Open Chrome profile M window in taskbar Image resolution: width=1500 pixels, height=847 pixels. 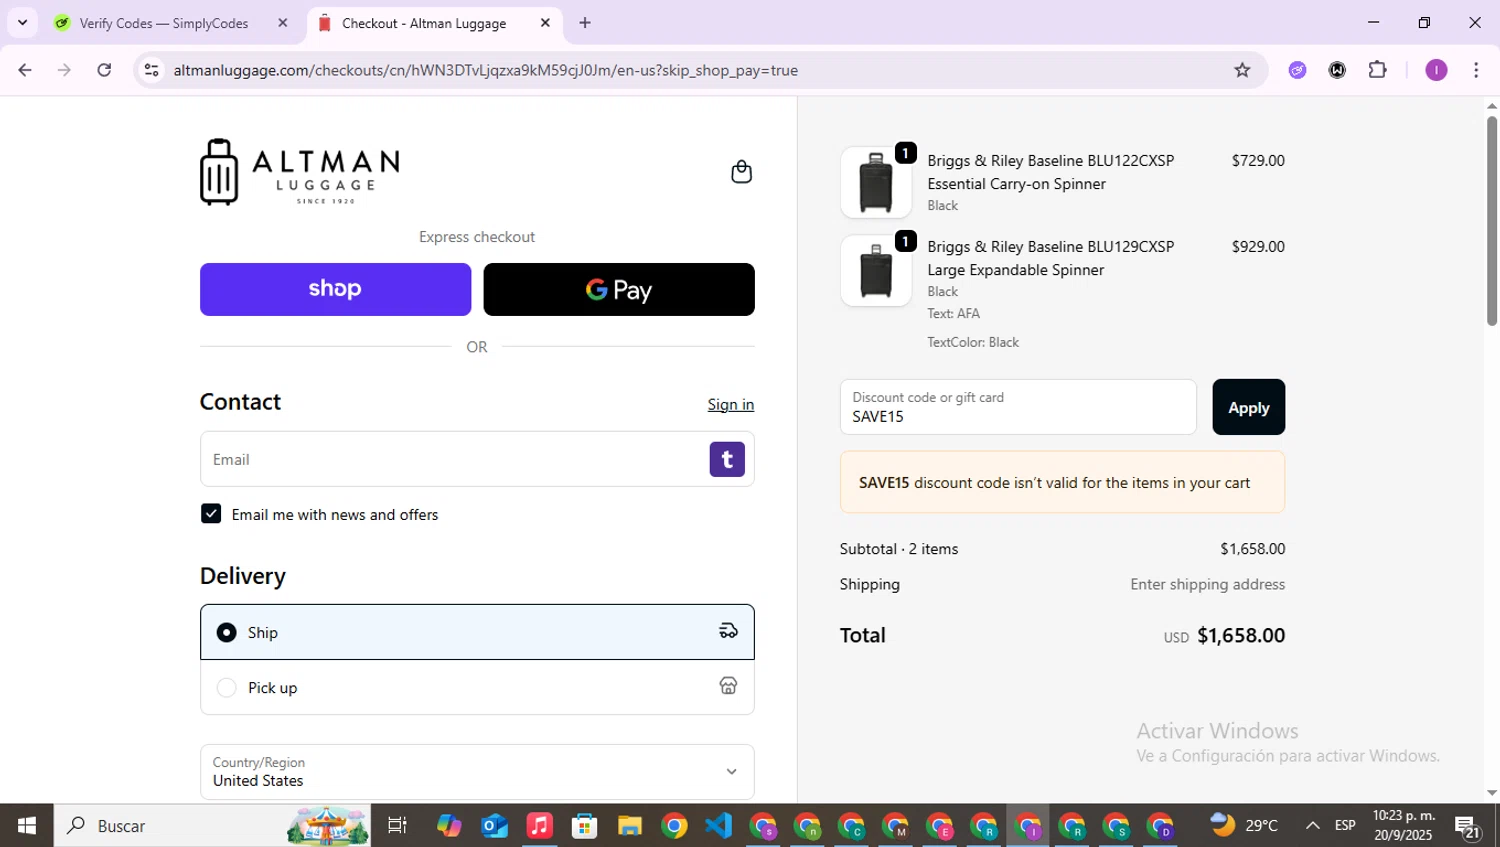pyautogui.click(x=896, y=826)
